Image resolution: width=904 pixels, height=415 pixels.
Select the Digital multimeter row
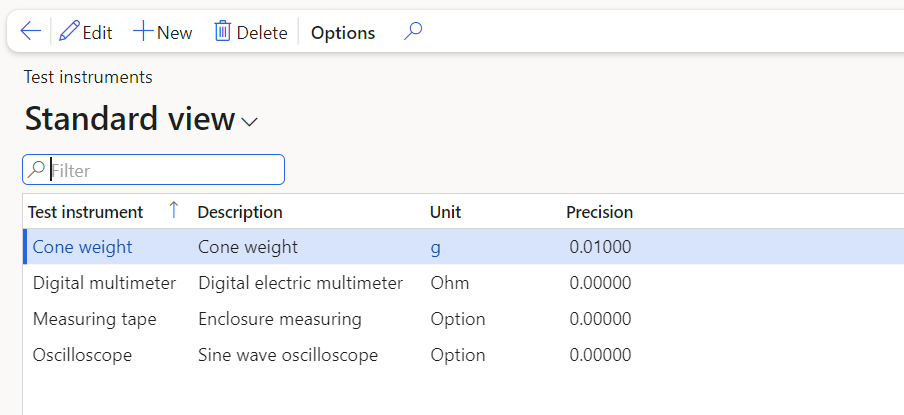tap(104, 283)
